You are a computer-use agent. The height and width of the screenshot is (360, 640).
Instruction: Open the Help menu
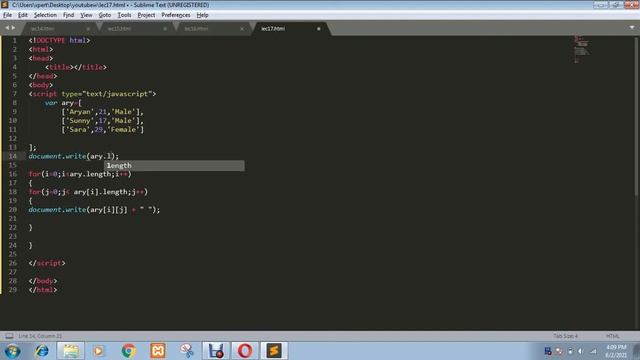pos(202,15)
